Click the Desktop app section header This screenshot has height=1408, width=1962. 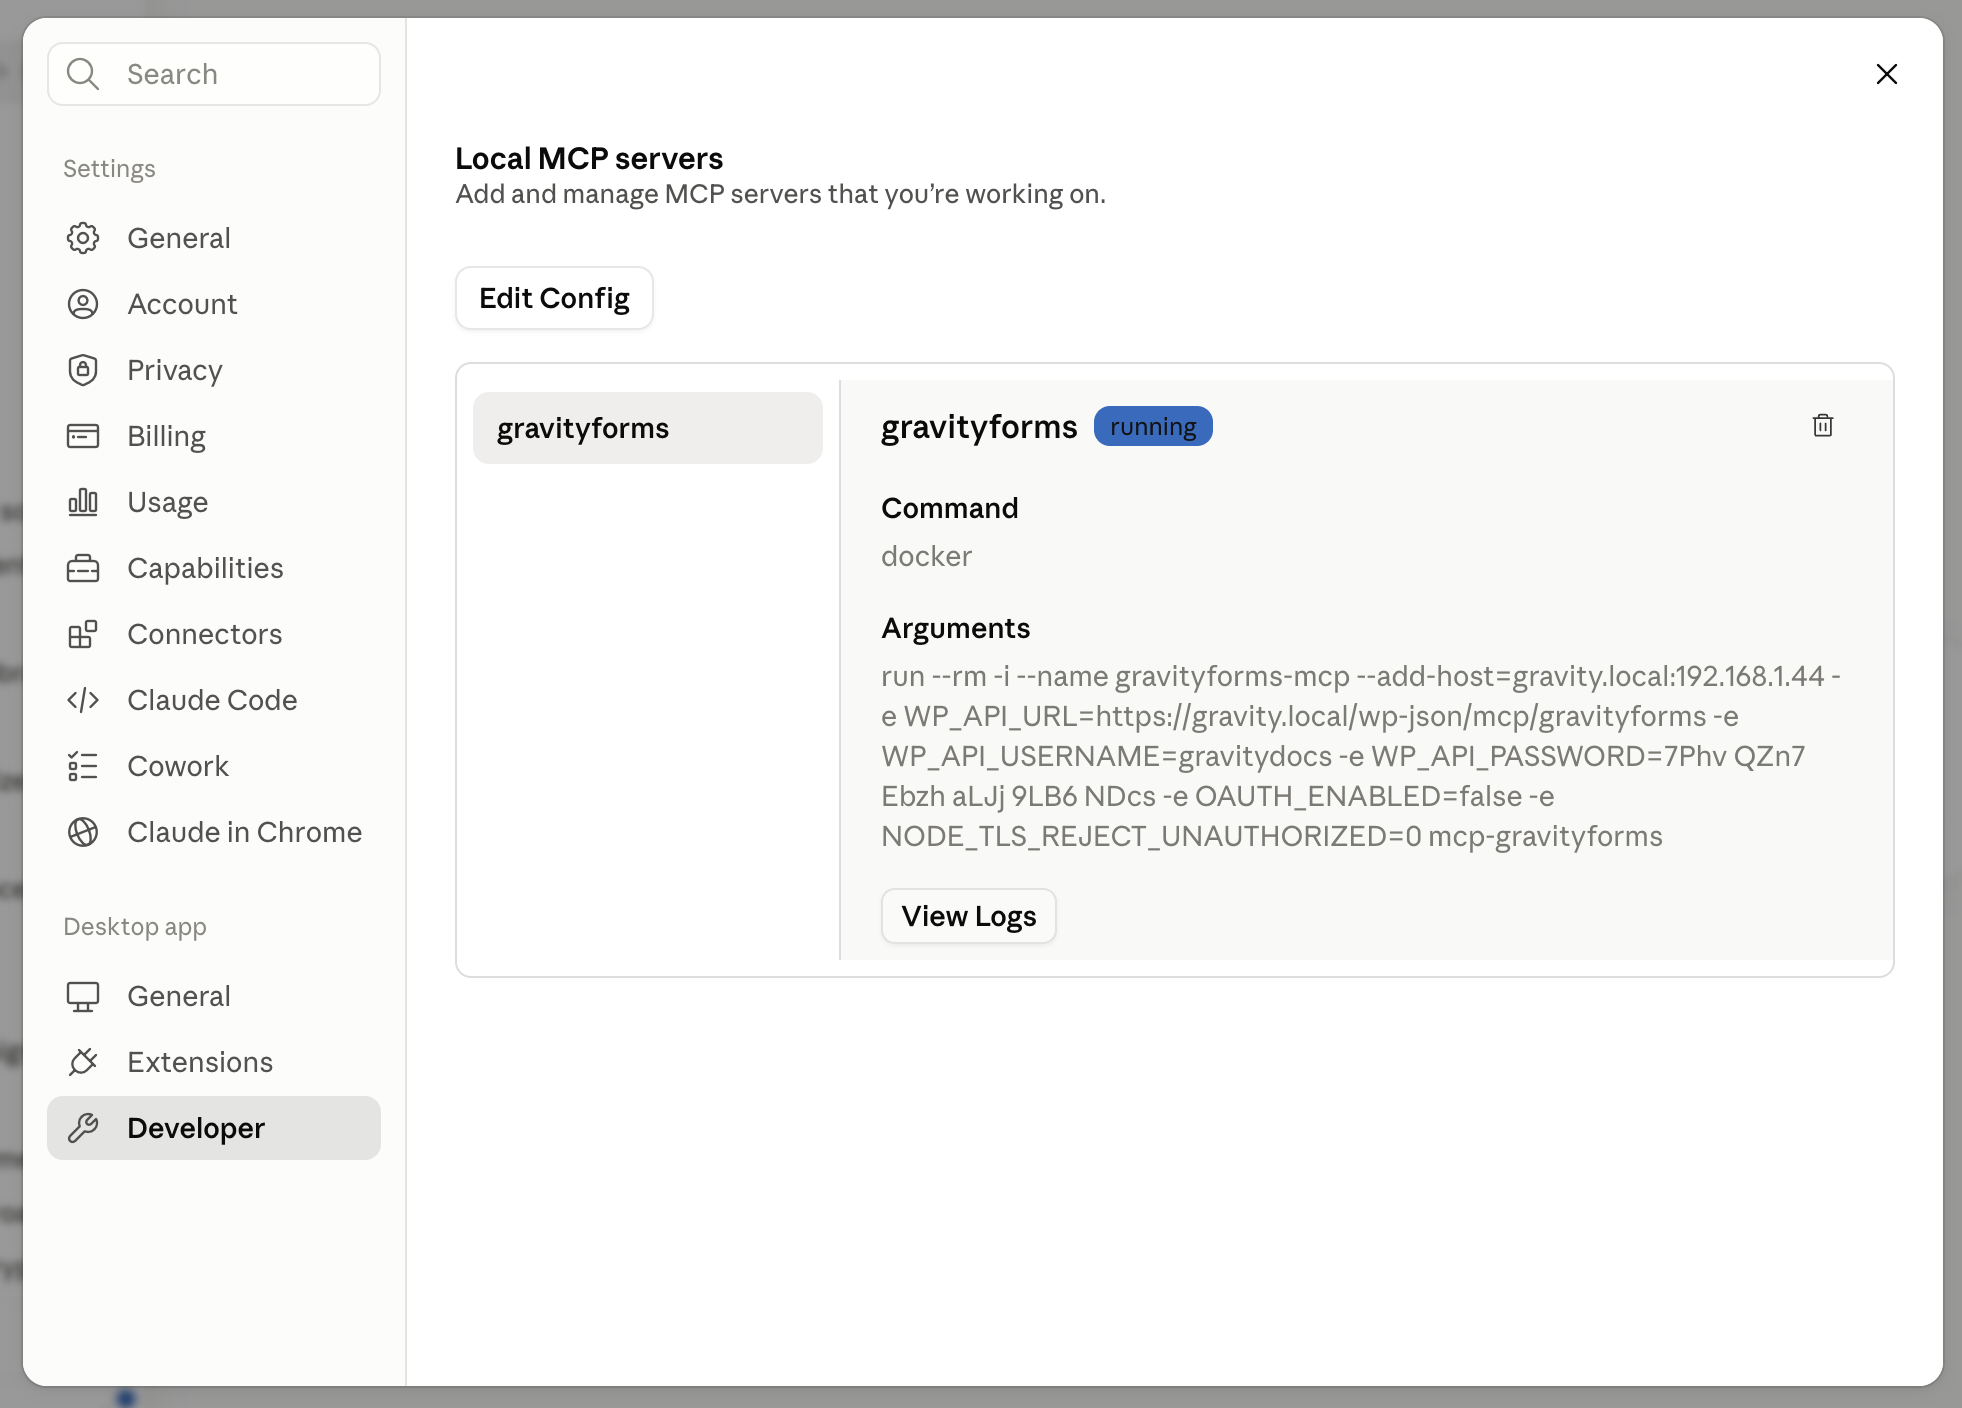pyautogui.click(x=135, y=927)
